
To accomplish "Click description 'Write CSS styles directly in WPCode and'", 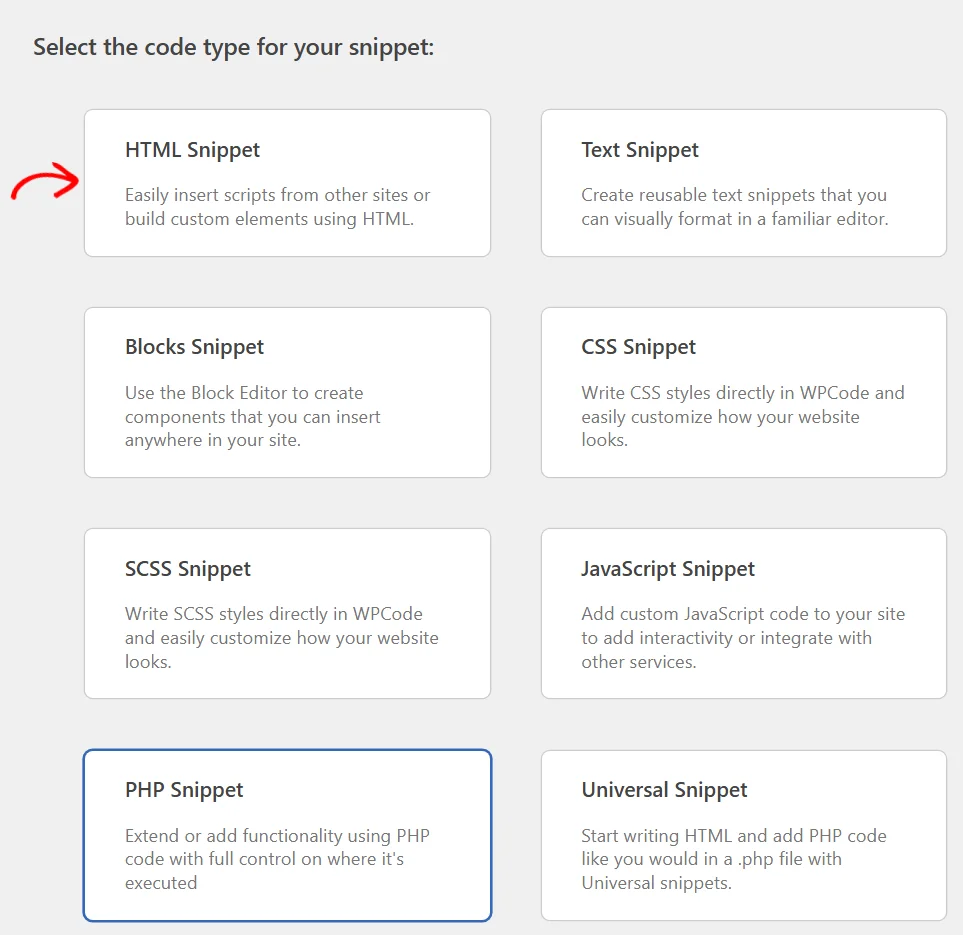I will pyautogui.click(x=743, y=393).
